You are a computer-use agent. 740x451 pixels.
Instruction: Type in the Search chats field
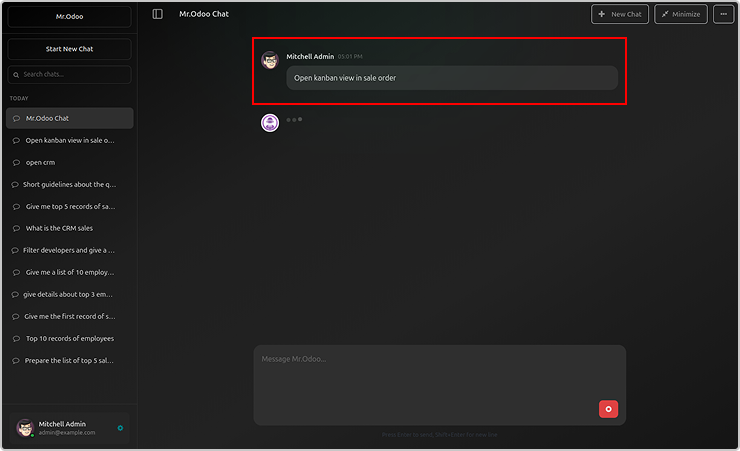[x=74, y=75]
